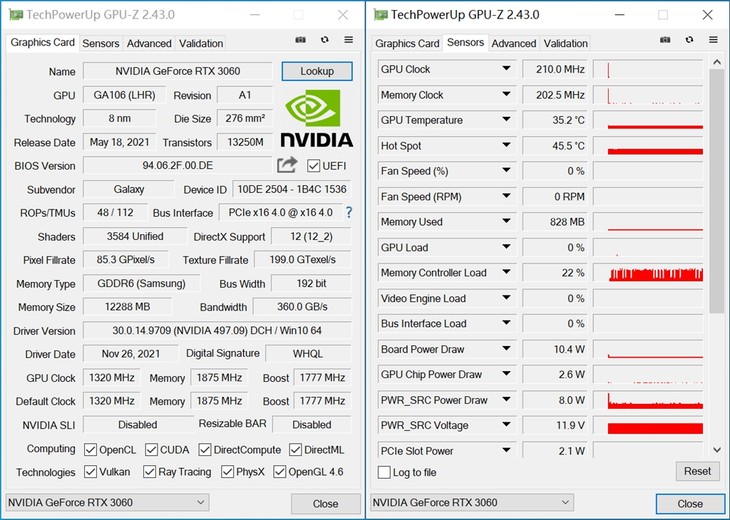Toggle the OpenGL 4.6 checkbox
The image size is (730, 520).
(279, 472)
